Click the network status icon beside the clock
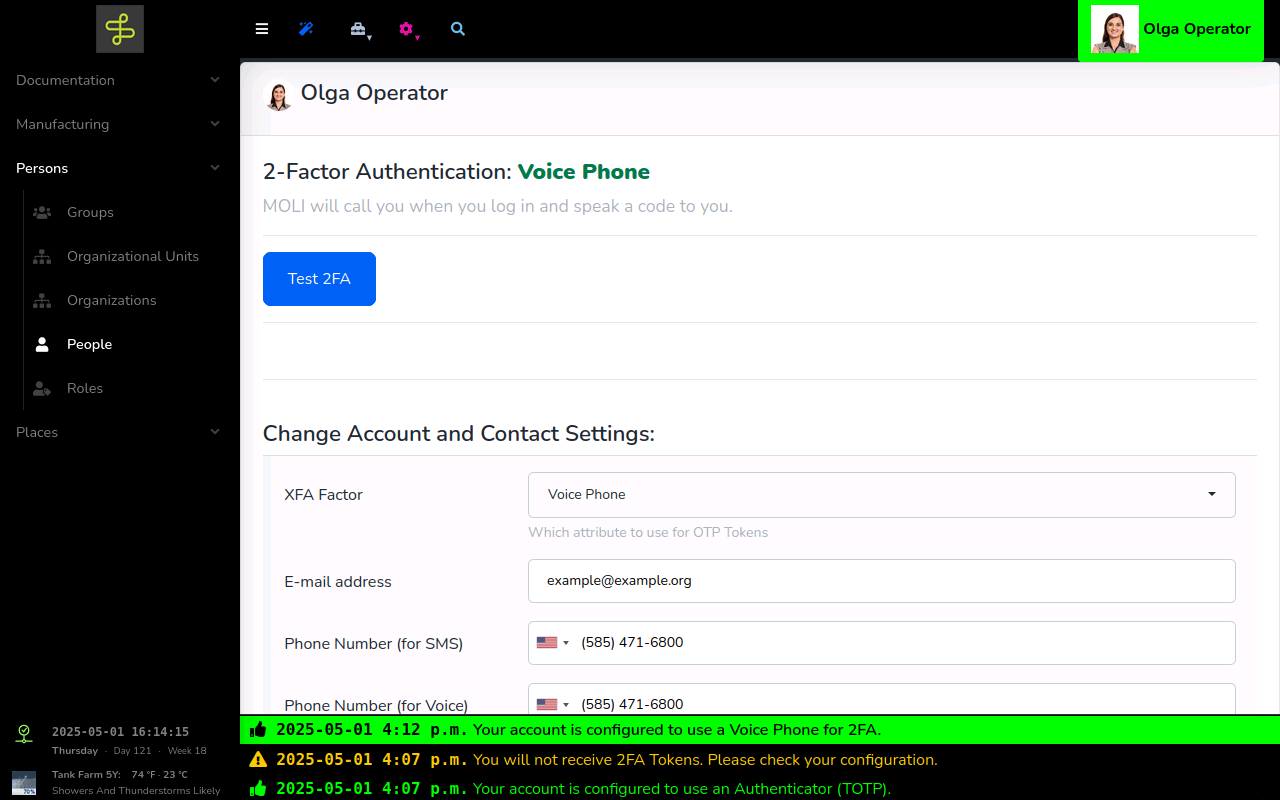 point(24,733)
